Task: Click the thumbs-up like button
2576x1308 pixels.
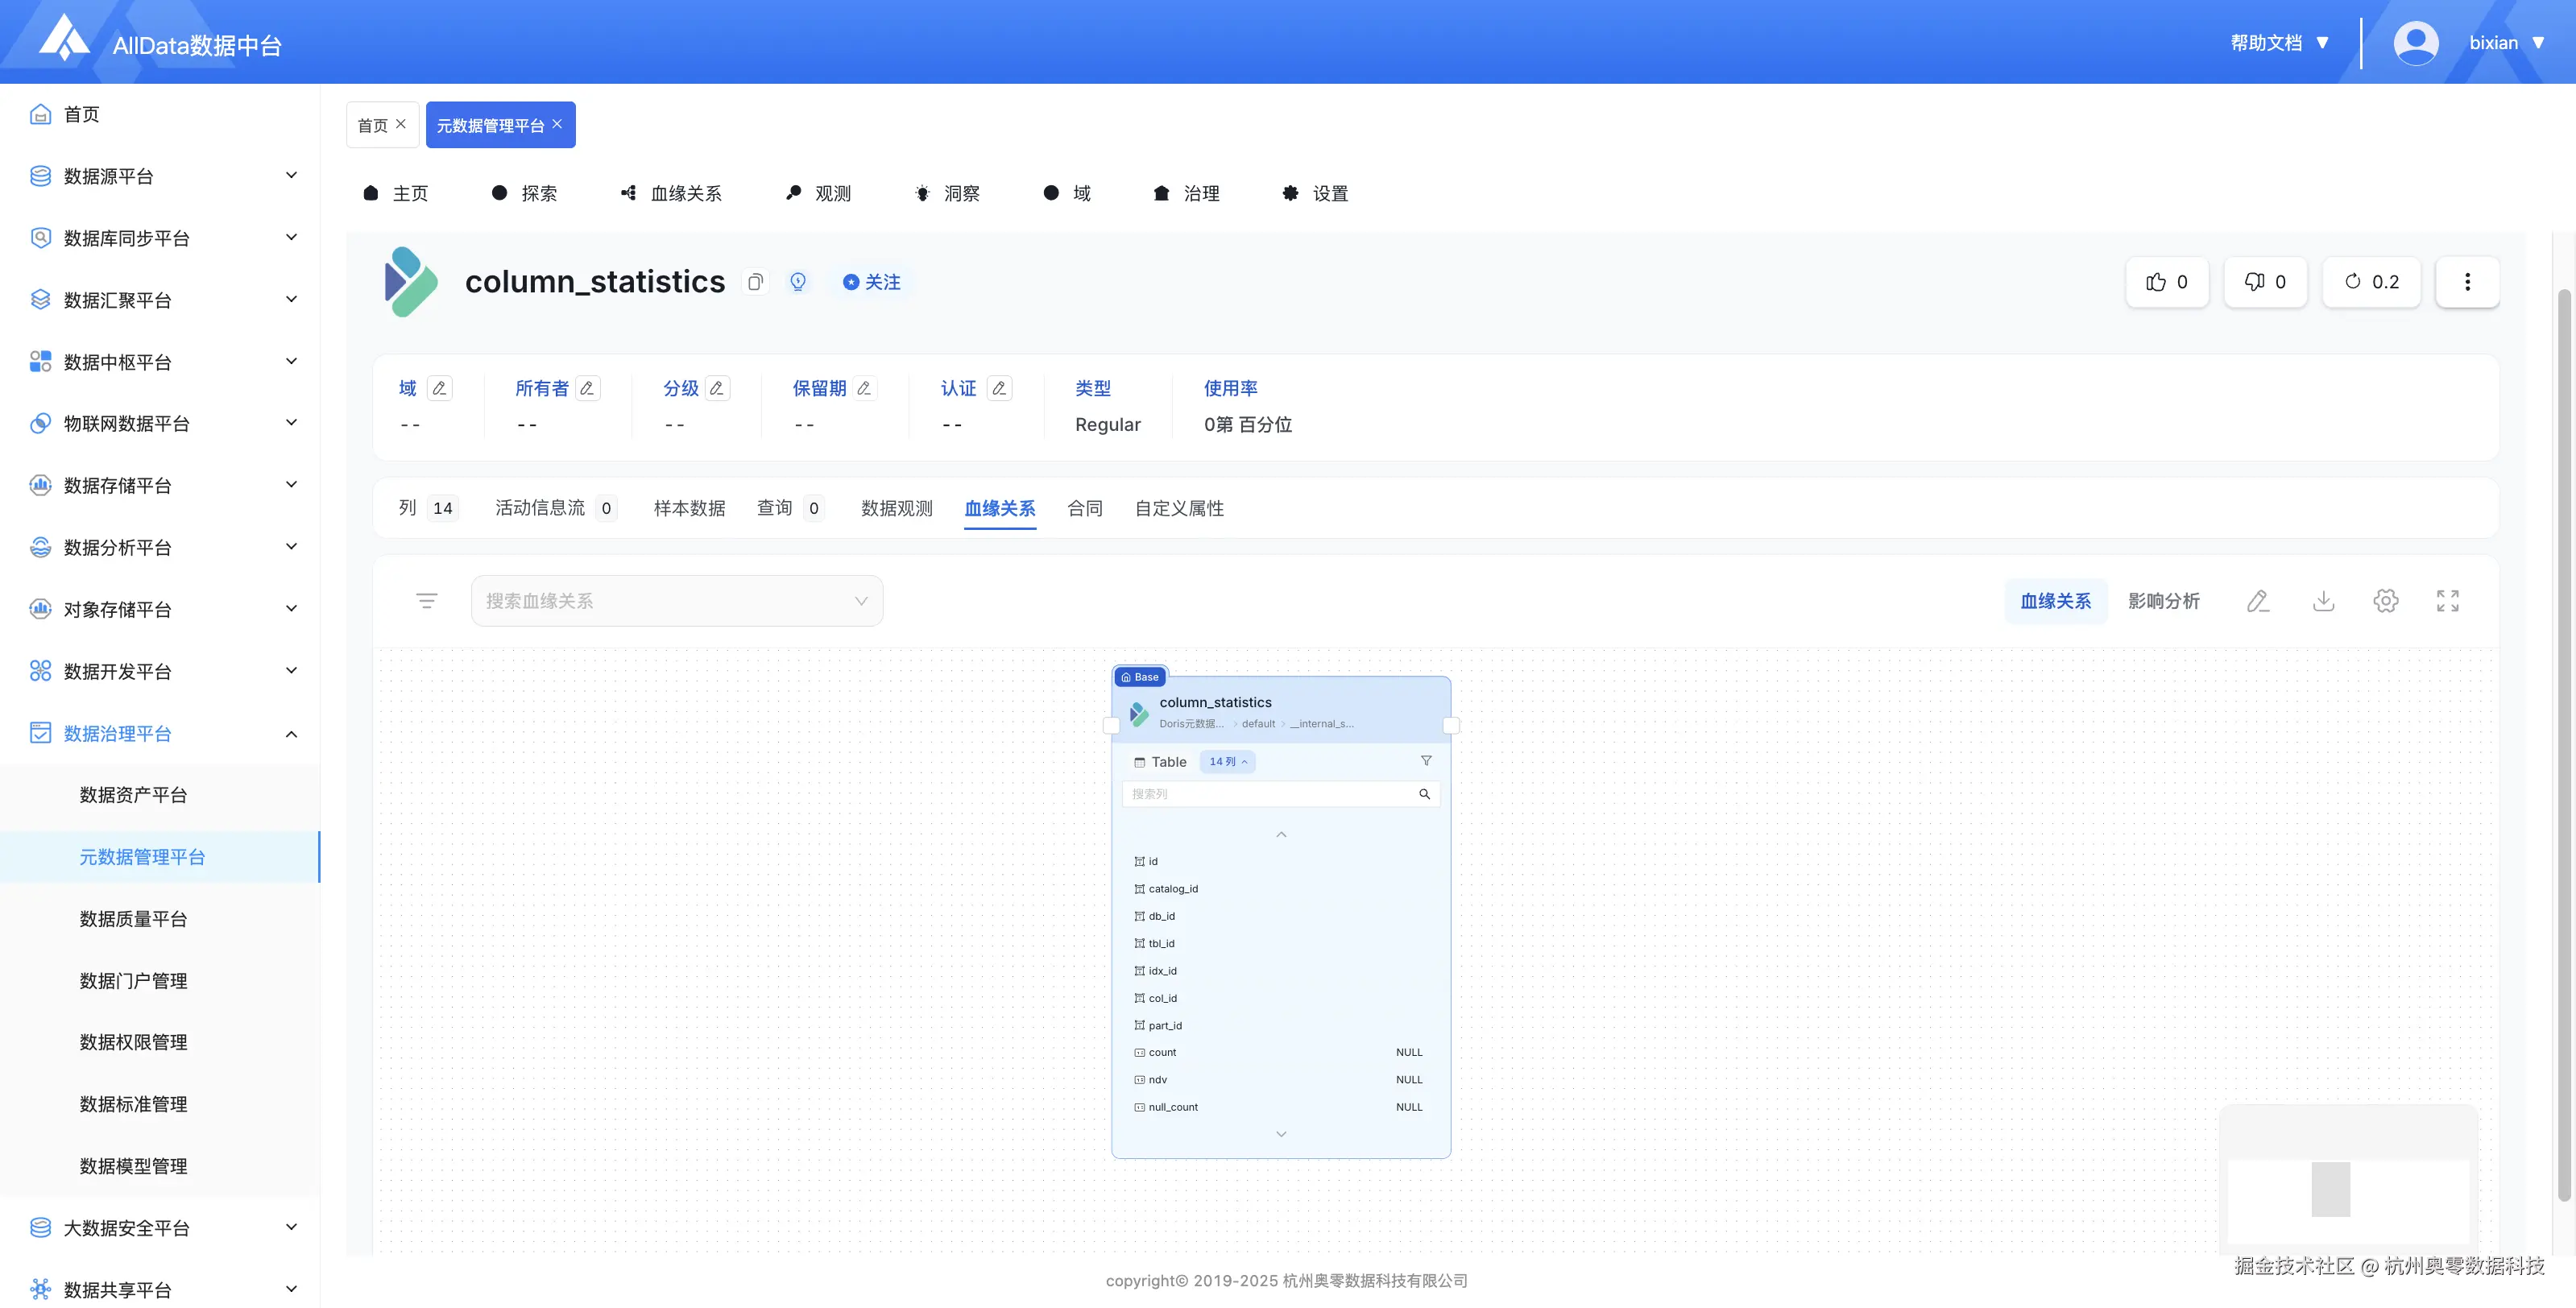Action: 2166,282
